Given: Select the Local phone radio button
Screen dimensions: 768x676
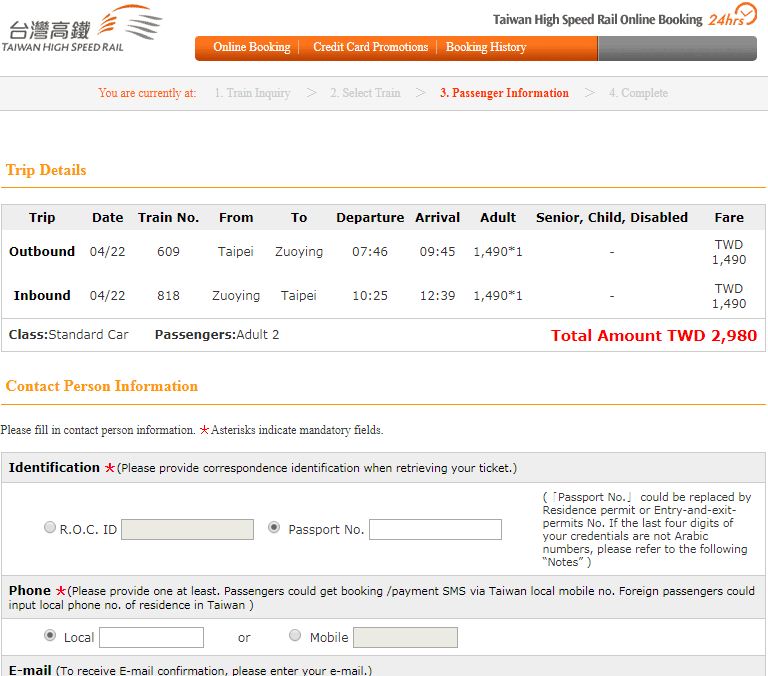Looking at the screenshot, I should (x=50, y=635).
